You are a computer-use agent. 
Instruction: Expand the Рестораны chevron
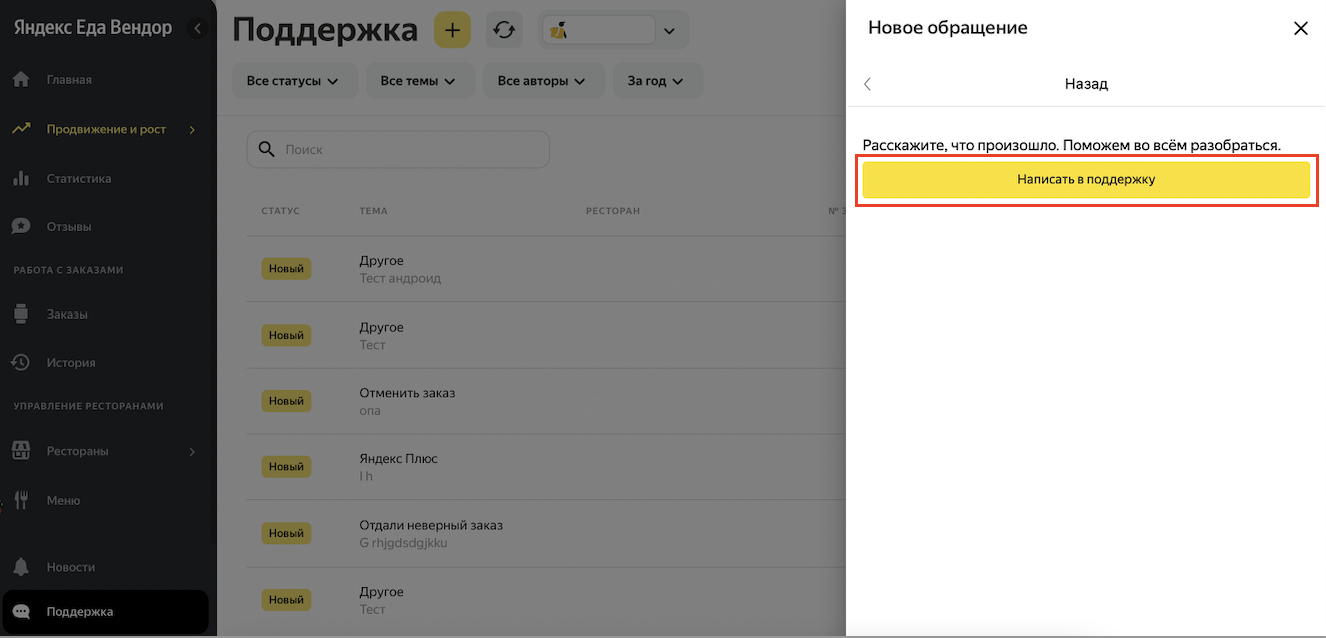(193, 452)
